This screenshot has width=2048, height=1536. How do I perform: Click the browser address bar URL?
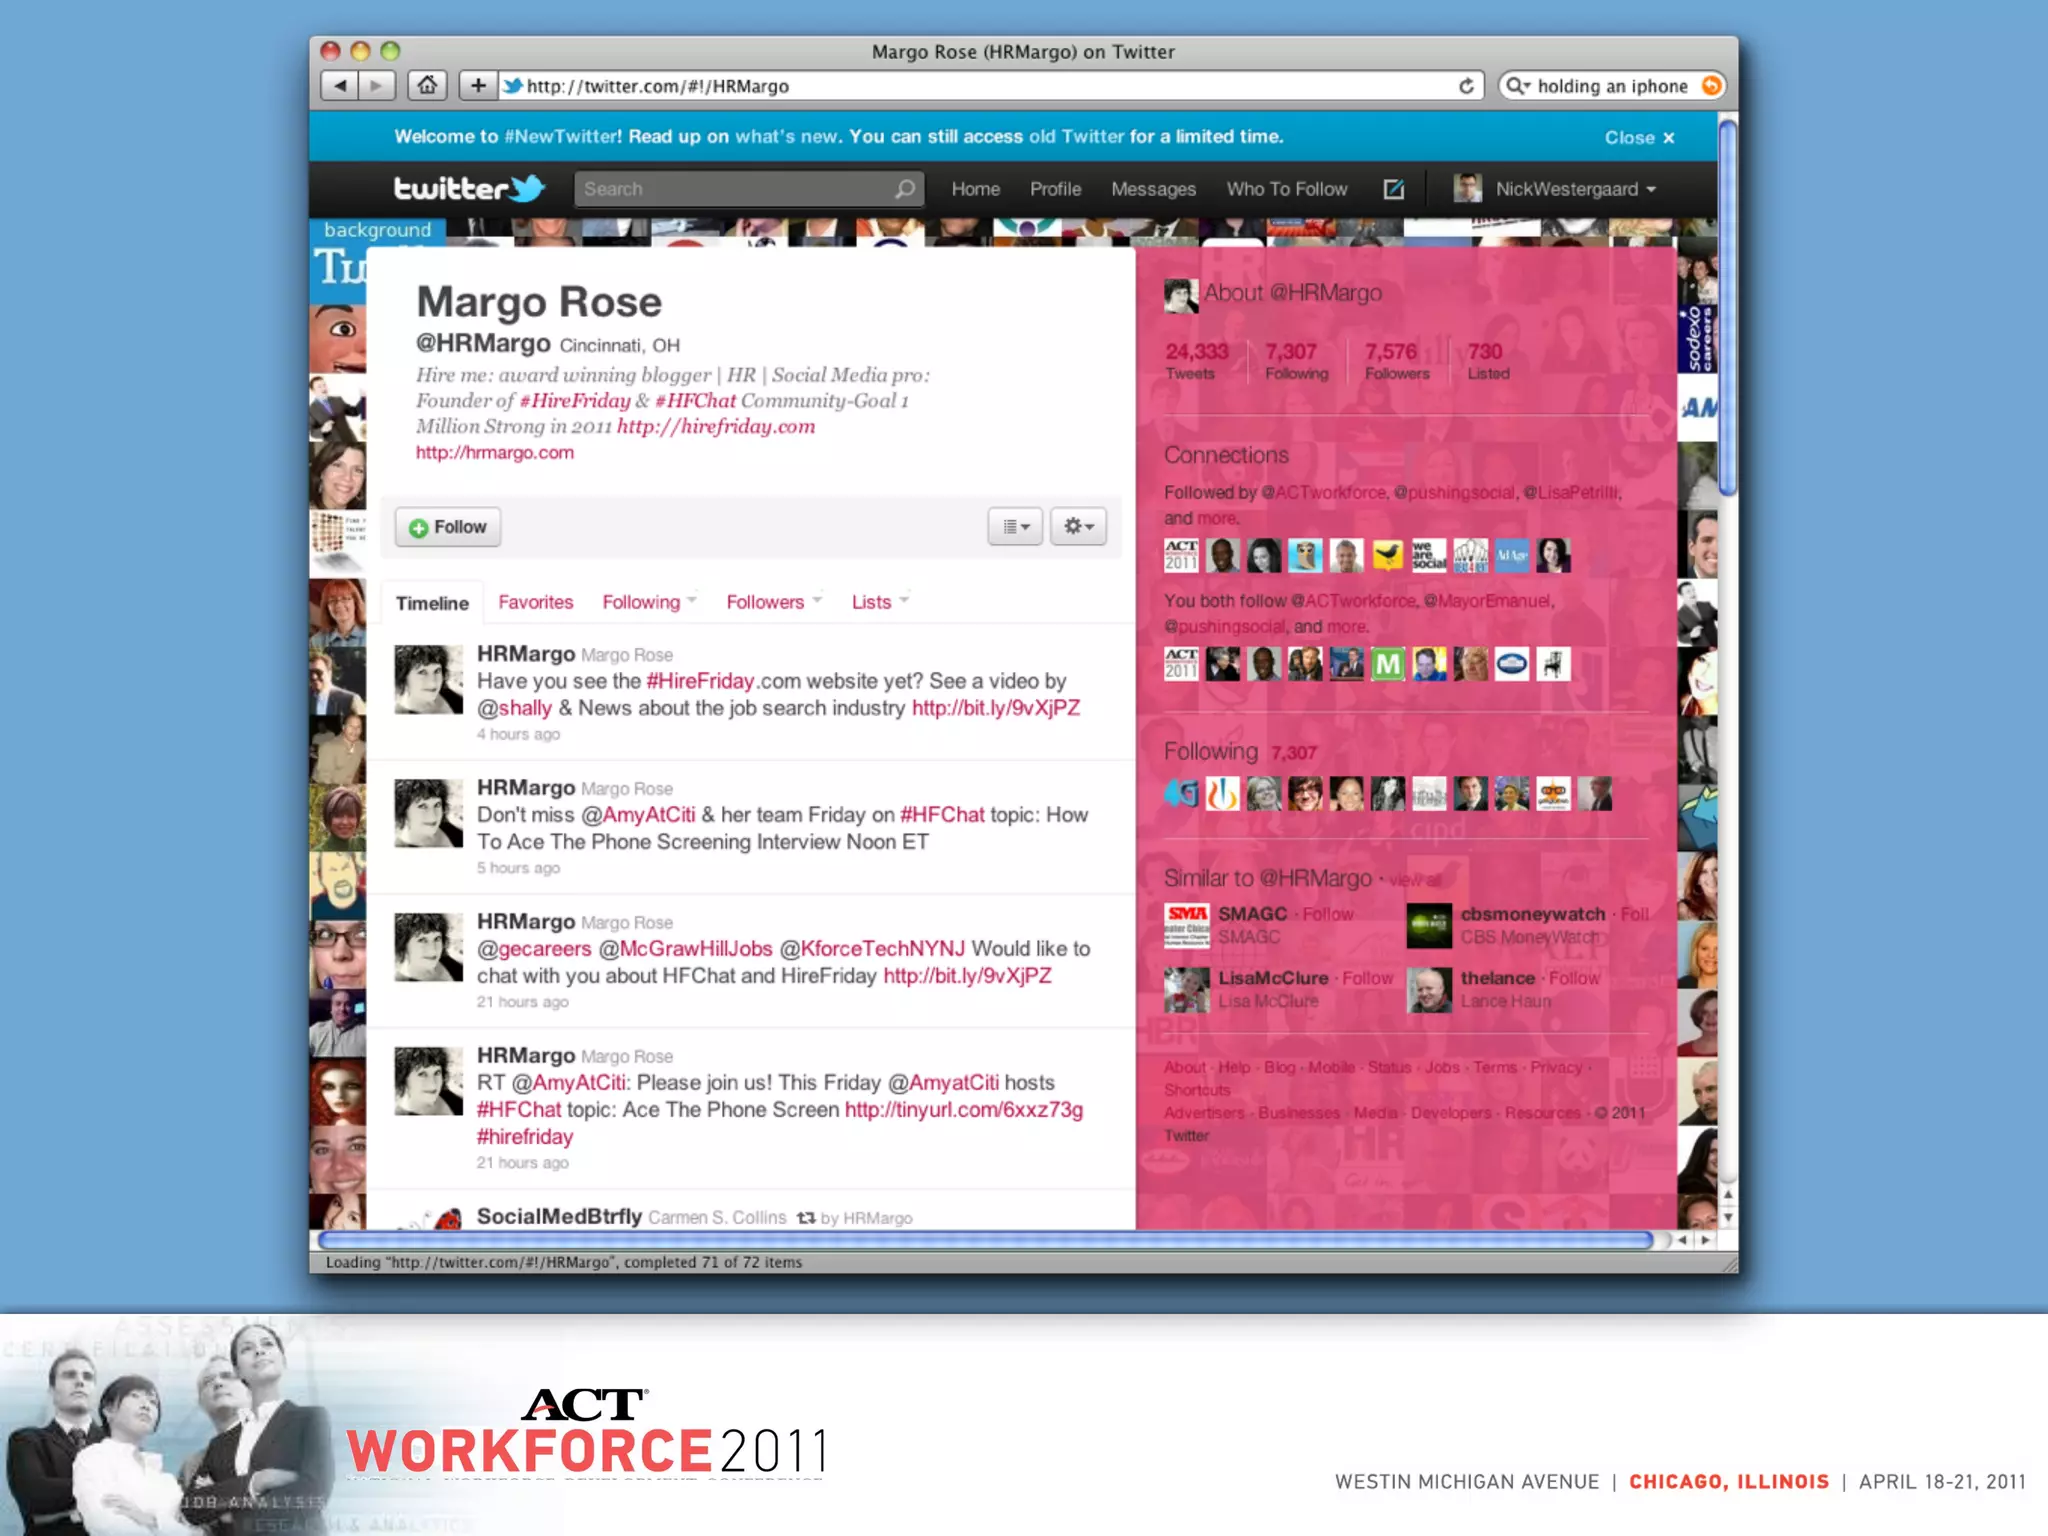pos(657,86)
